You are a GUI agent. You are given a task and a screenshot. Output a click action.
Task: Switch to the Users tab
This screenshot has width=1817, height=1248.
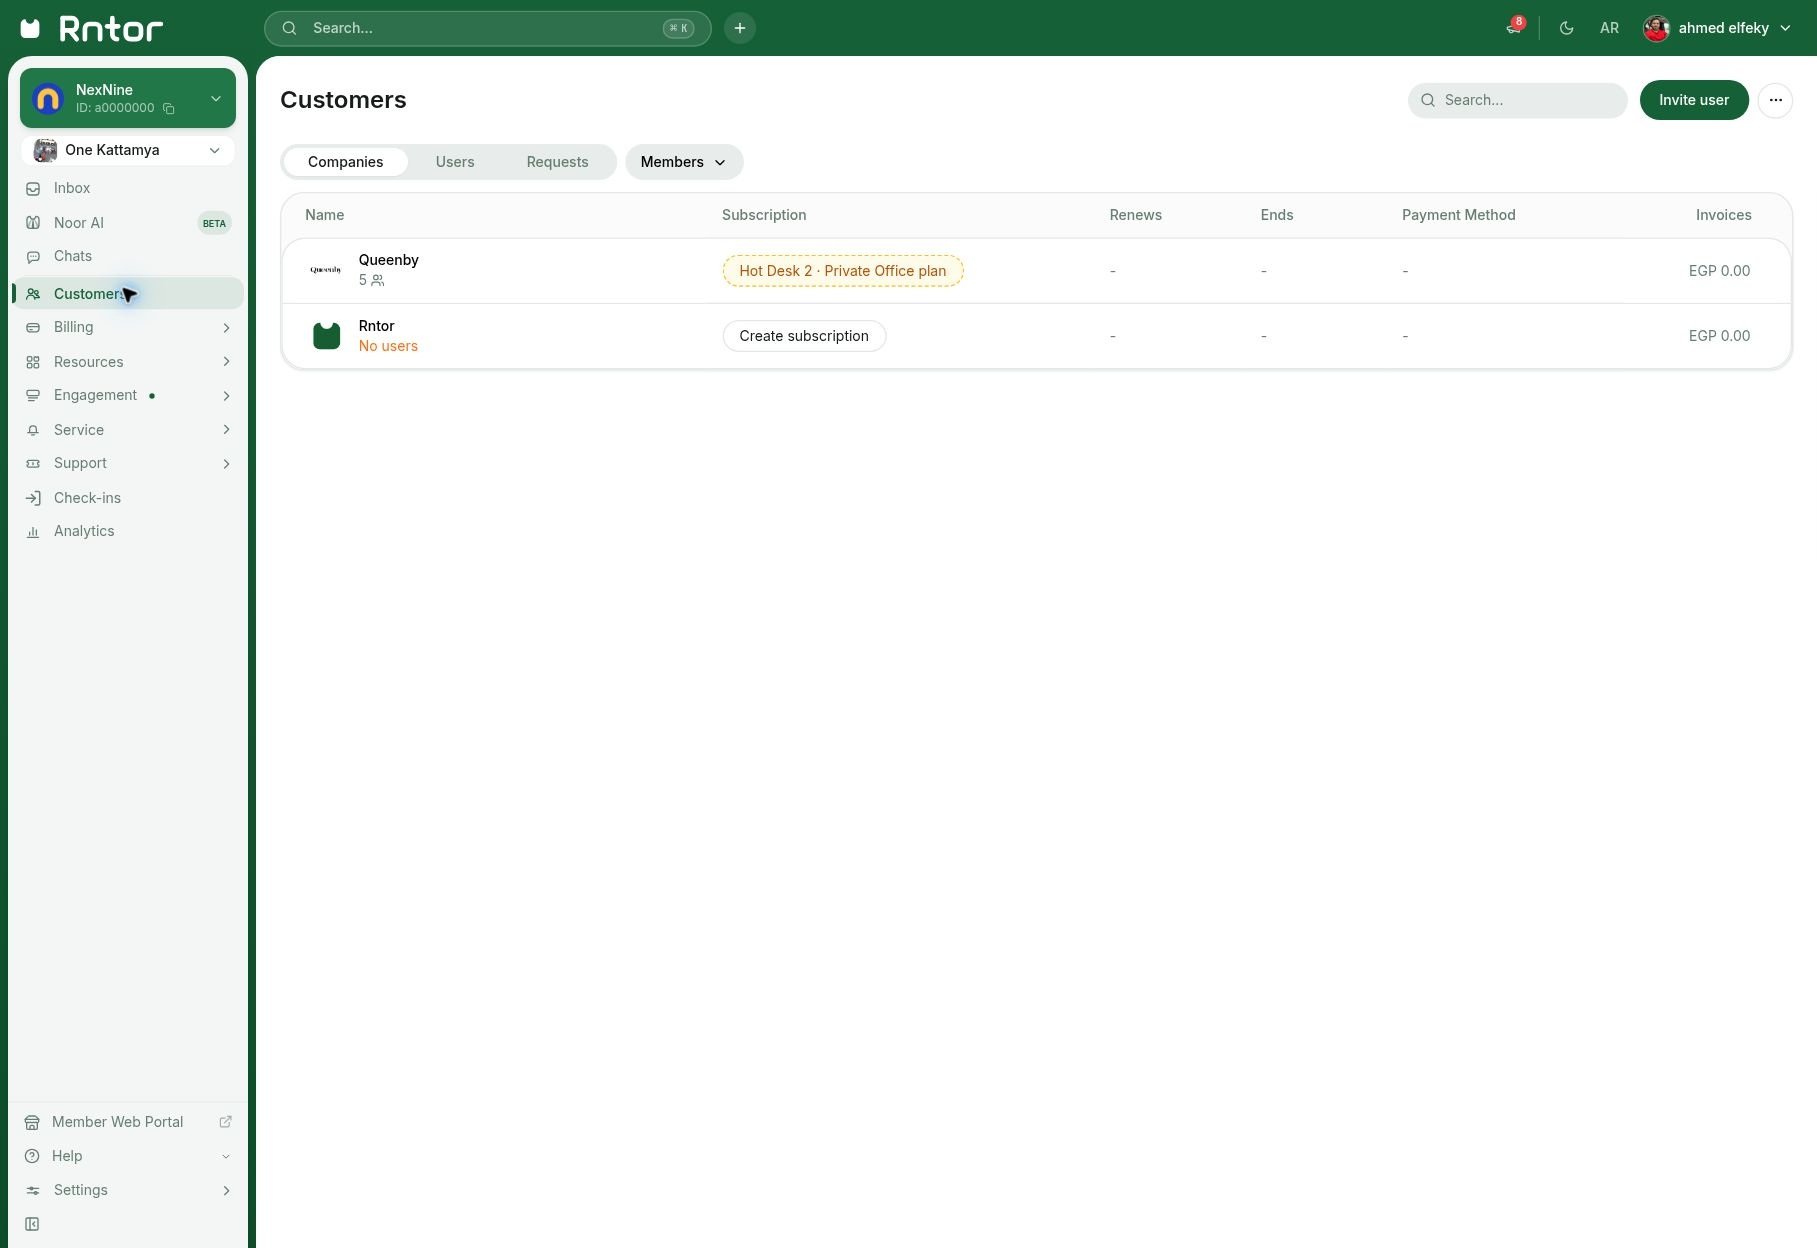click(x=455, y=162)
